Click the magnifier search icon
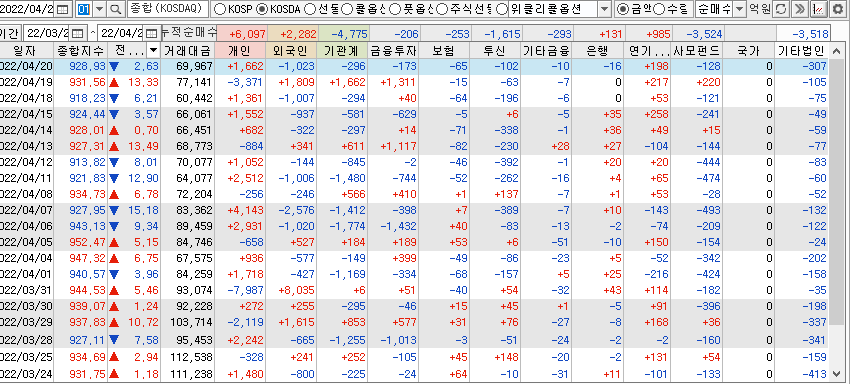 (115, 9)
